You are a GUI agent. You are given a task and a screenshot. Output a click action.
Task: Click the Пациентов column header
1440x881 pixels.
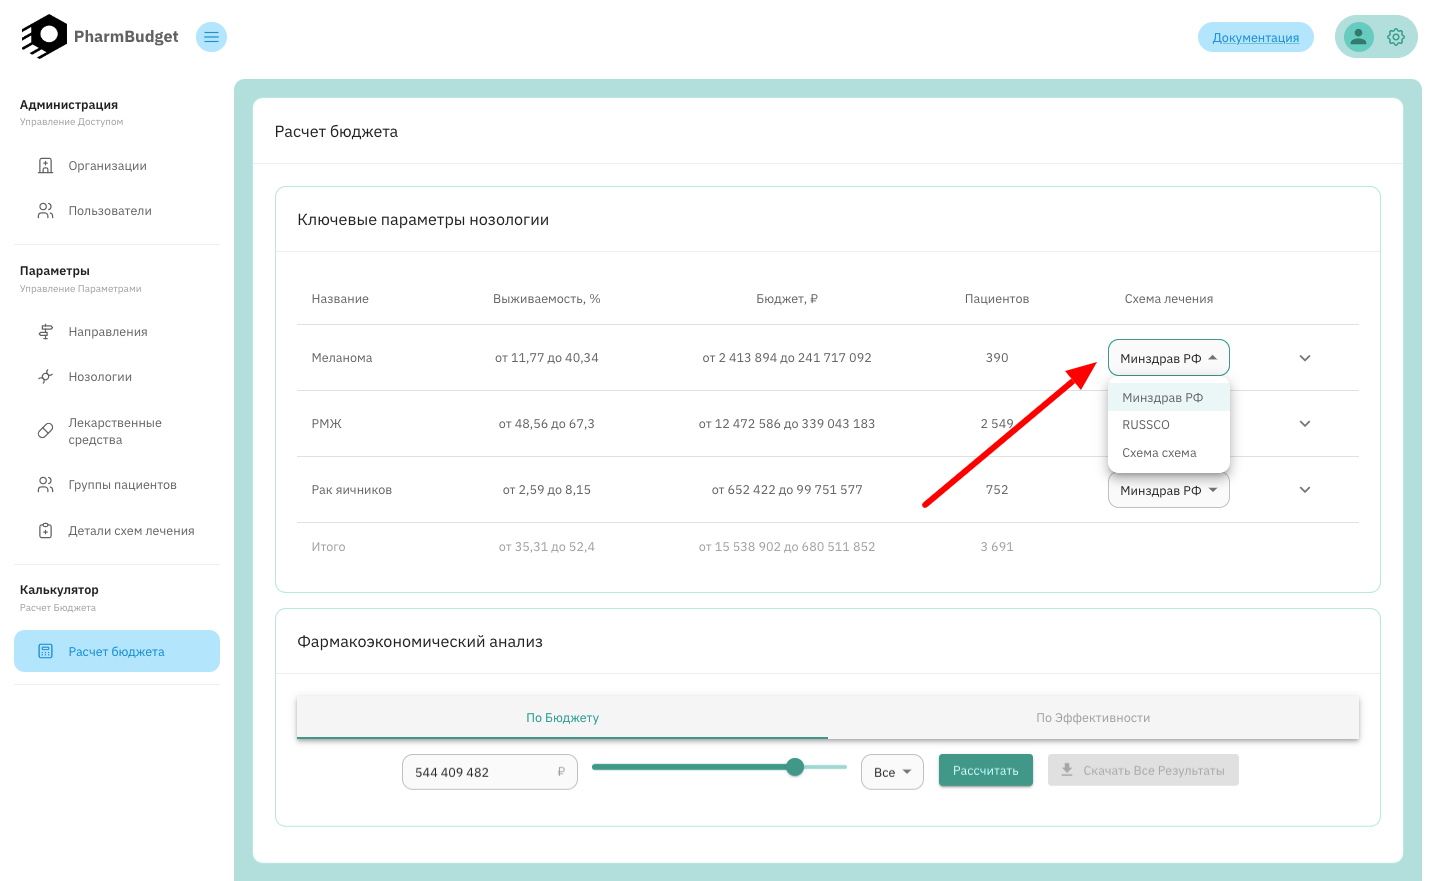[997, 299]
